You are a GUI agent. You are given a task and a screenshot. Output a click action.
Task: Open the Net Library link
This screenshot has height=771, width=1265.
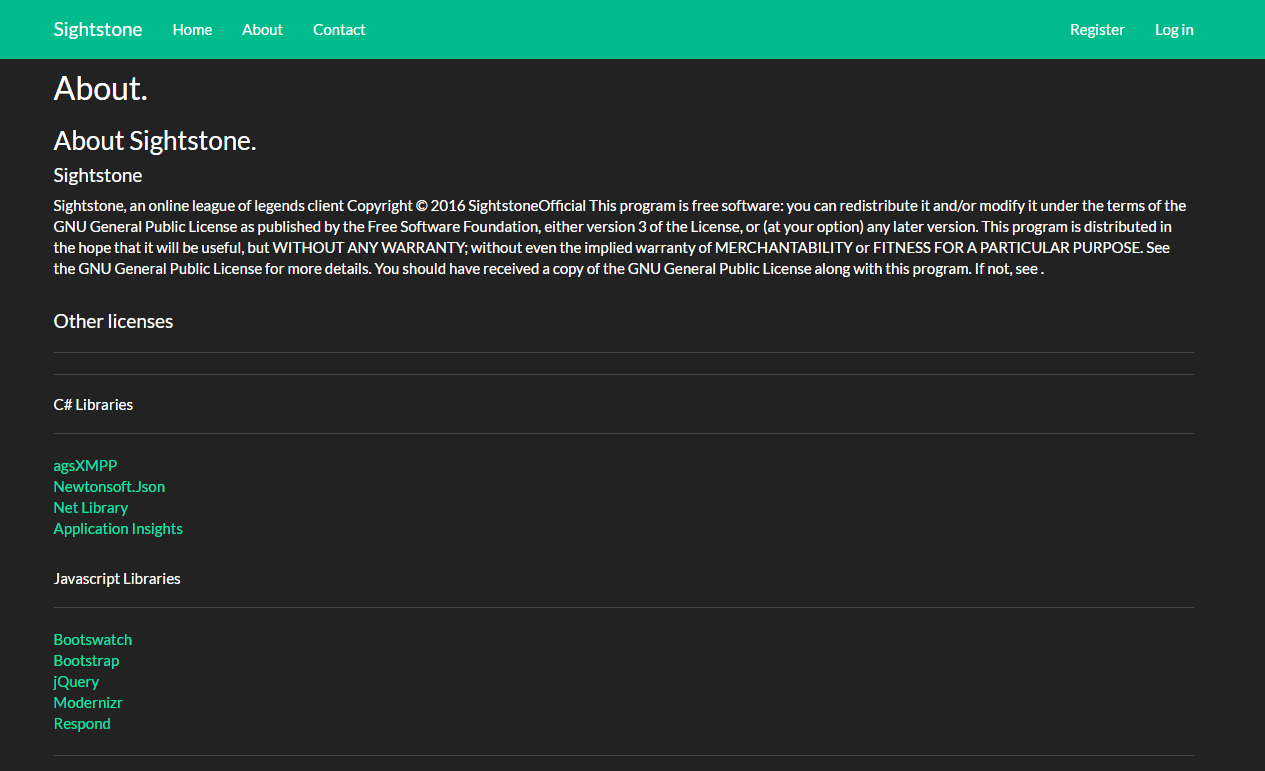[x=91, y=507]
